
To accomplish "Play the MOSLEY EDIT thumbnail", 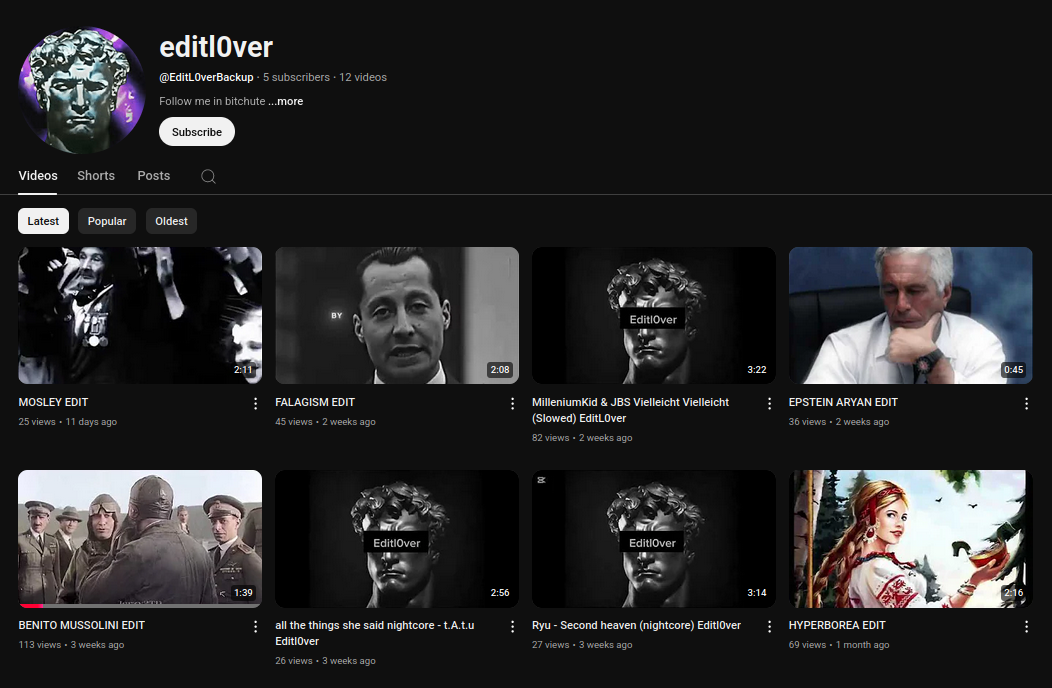I will 140,315.
